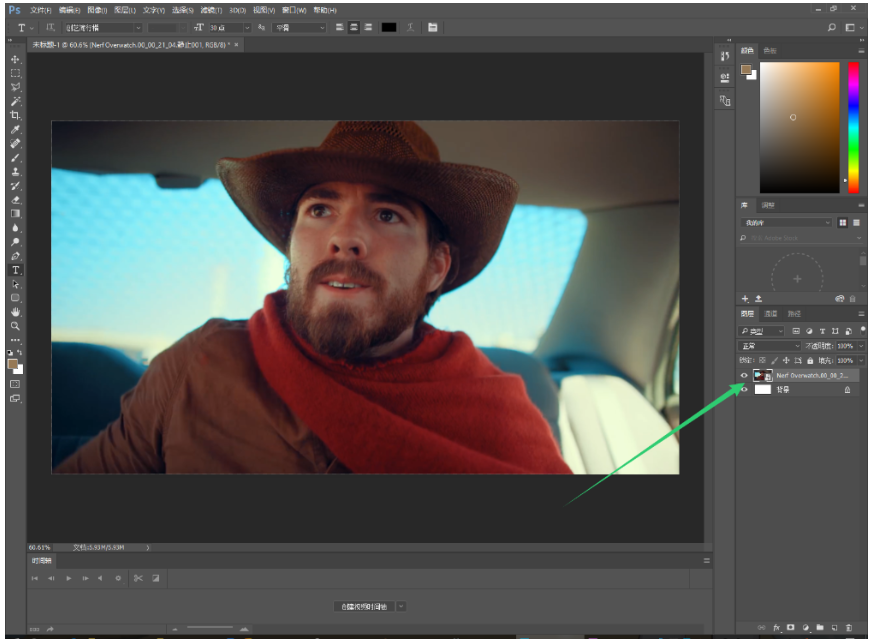Select the Brush tool
871x640 pixels.
[x=15, y=157]
